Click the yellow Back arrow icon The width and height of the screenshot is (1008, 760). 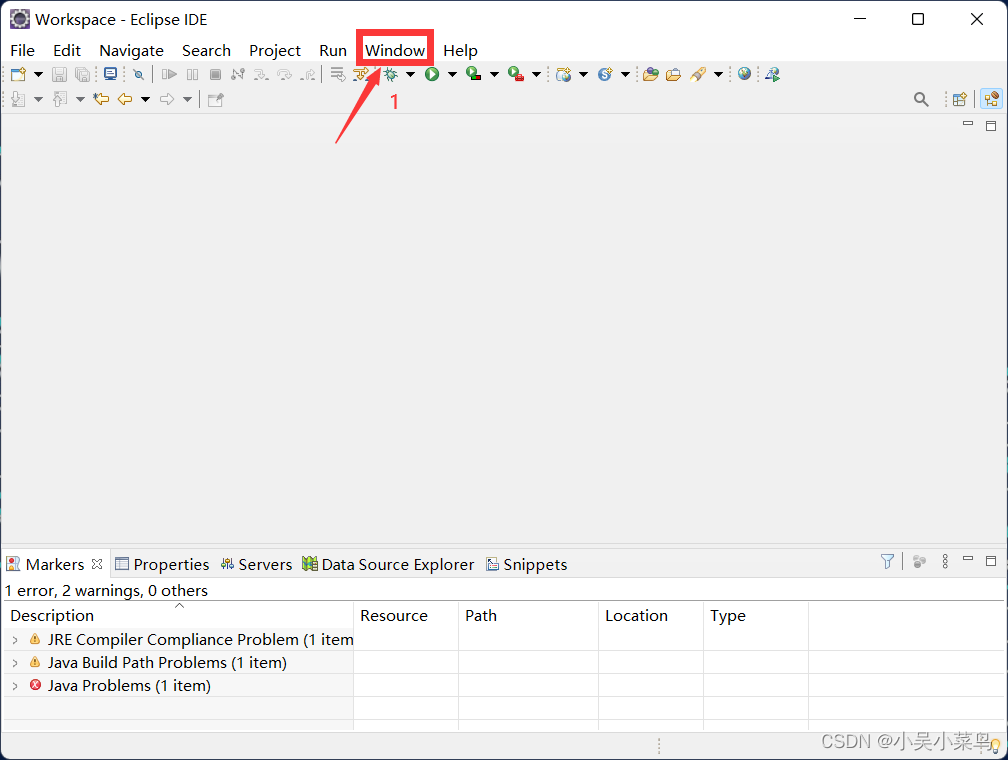click(x=125, y=99)
